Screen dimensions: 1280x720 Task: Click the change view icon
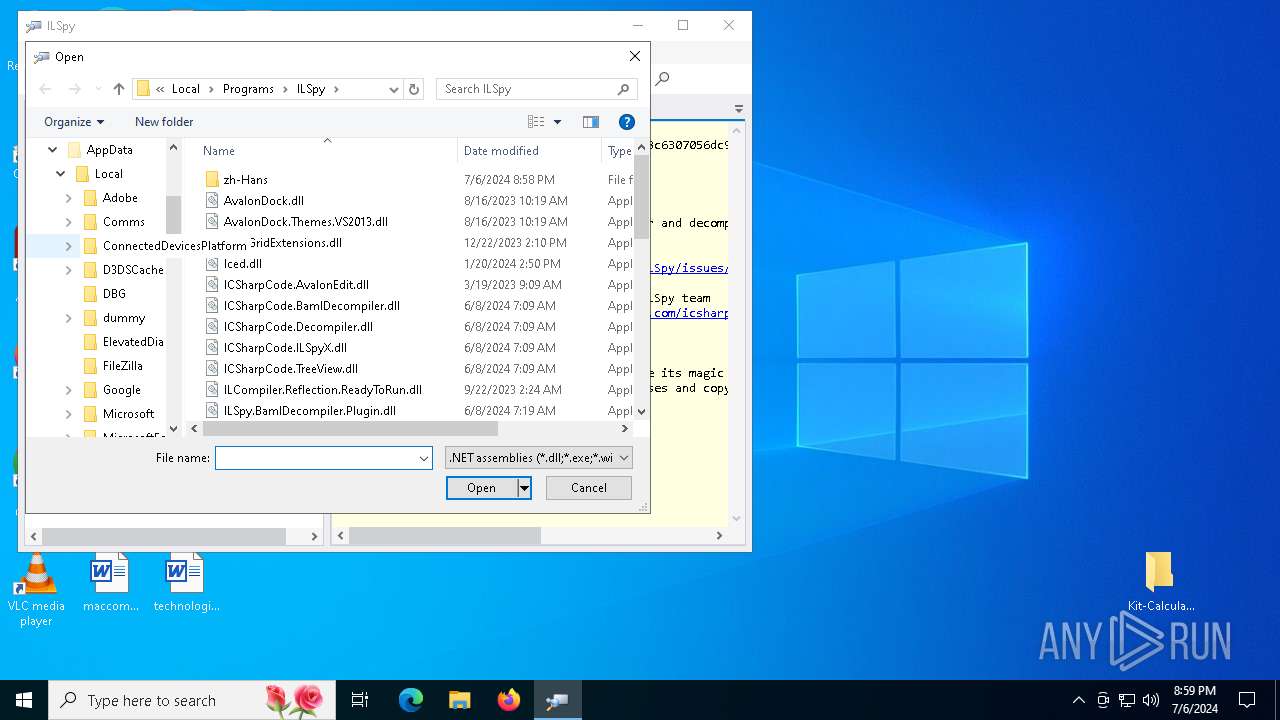[x=536, y=122]
